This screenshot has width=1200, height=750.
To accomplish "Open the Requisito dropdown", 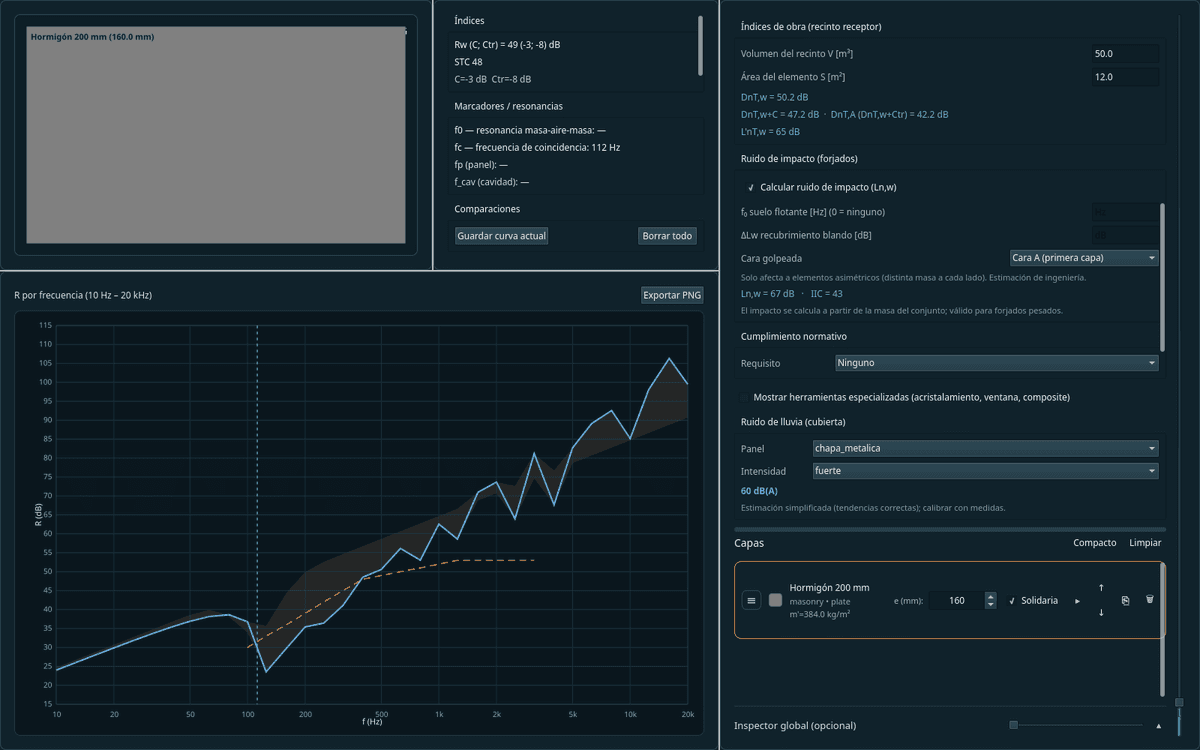I will 997,363.
